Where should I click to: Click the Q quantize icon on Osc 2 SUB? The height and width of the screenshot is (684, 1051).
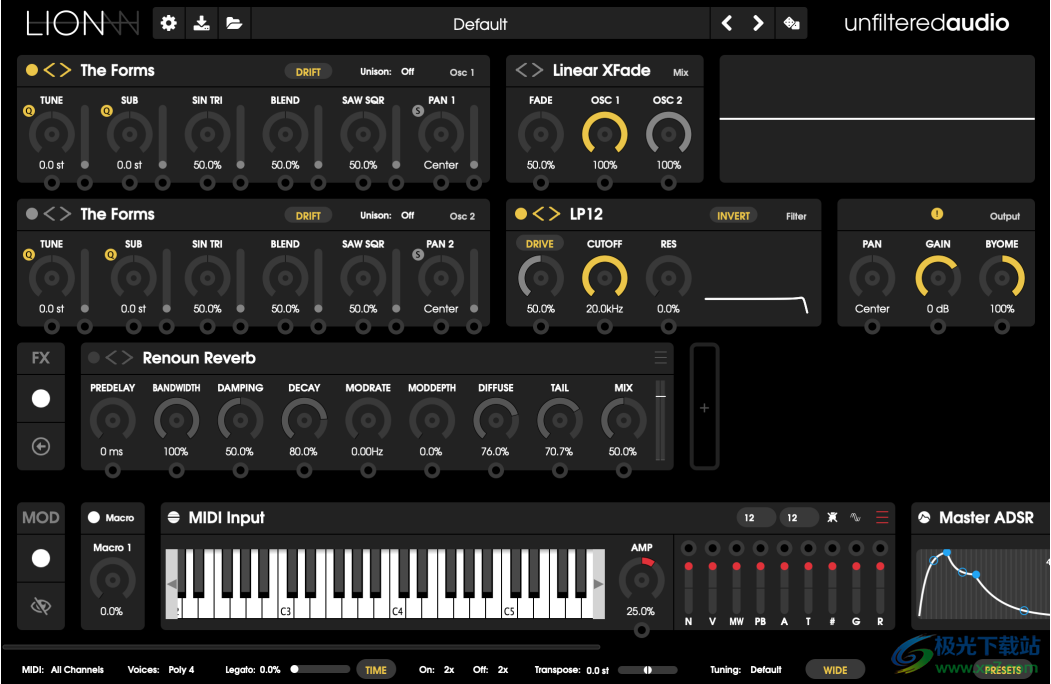[x=111, y=255]
